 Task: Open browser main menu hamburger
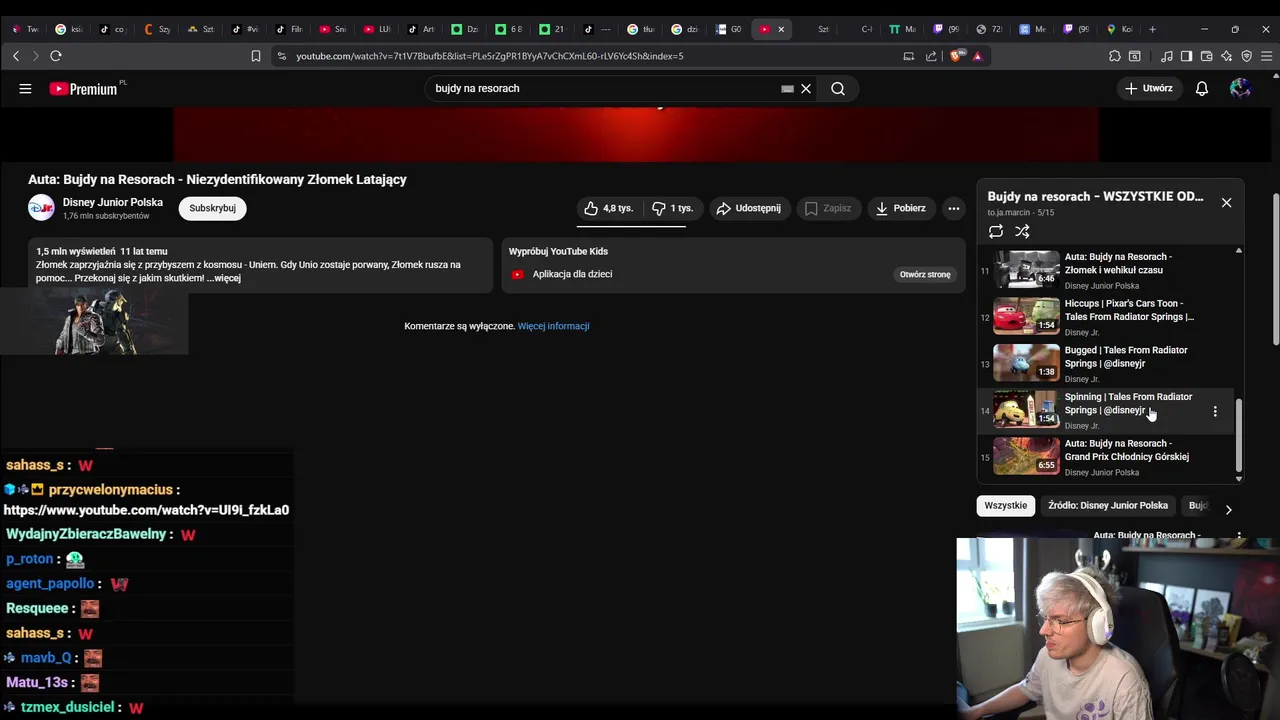tap(1267, 56)
